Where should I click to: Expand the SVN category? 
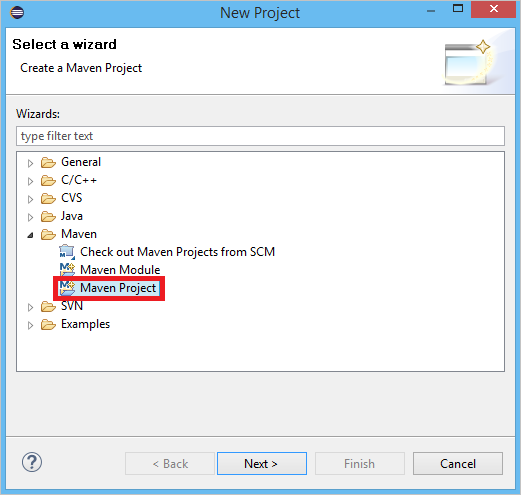30,307
